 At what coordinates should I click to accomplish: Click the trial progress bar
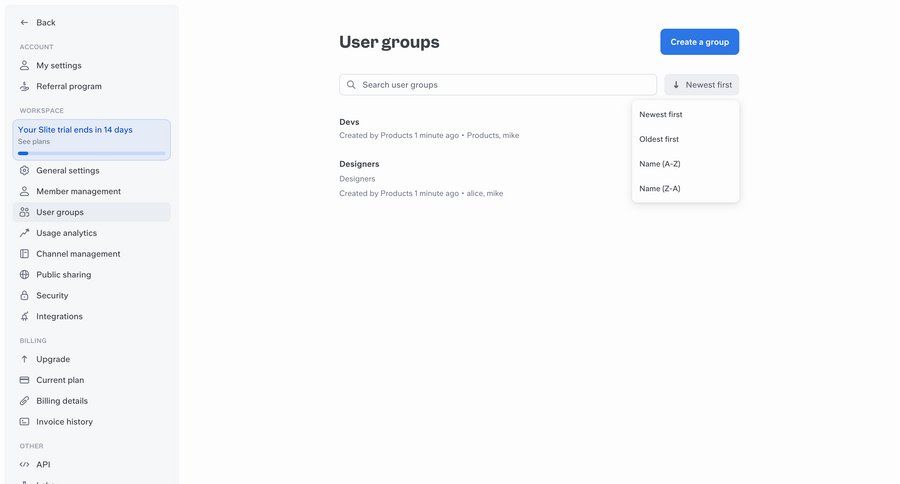91,153
